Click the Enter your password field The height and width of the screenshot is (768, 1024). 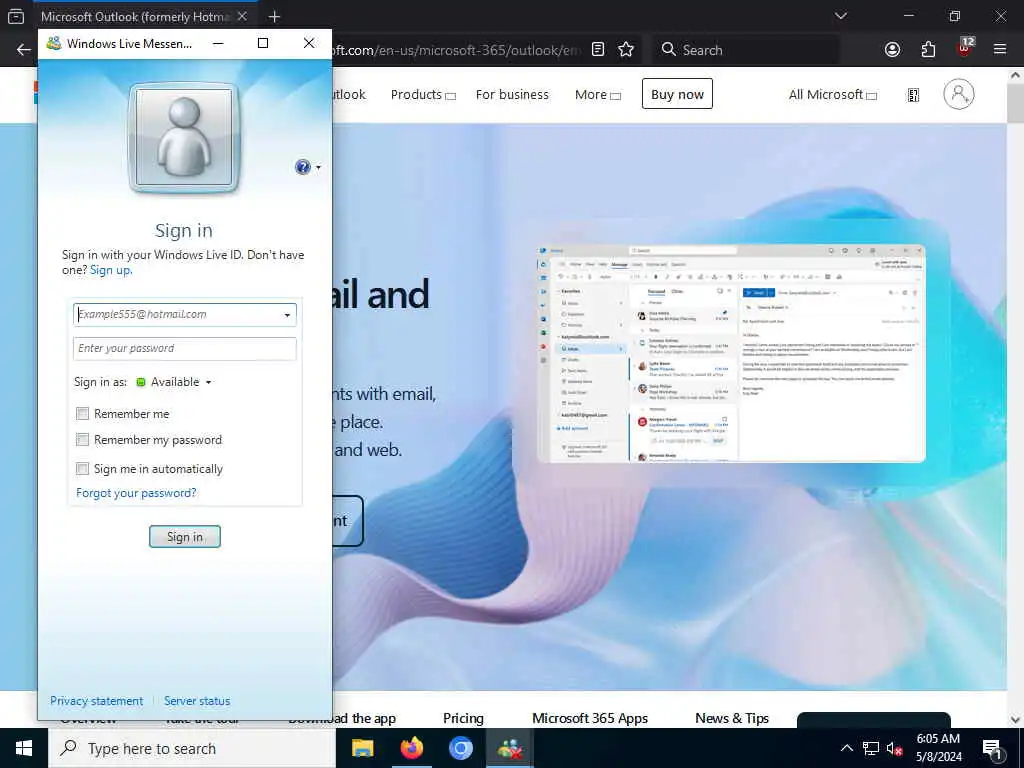coord(185,349)
